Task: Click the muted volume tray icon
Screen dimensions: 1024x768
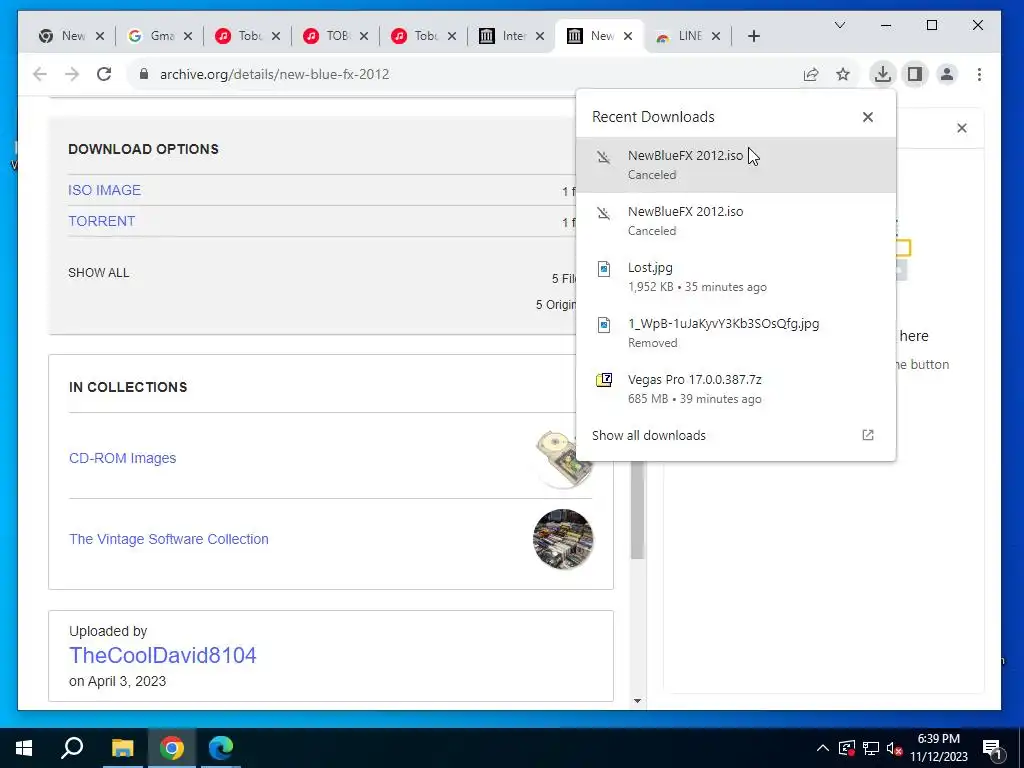Action: point(895,748)
